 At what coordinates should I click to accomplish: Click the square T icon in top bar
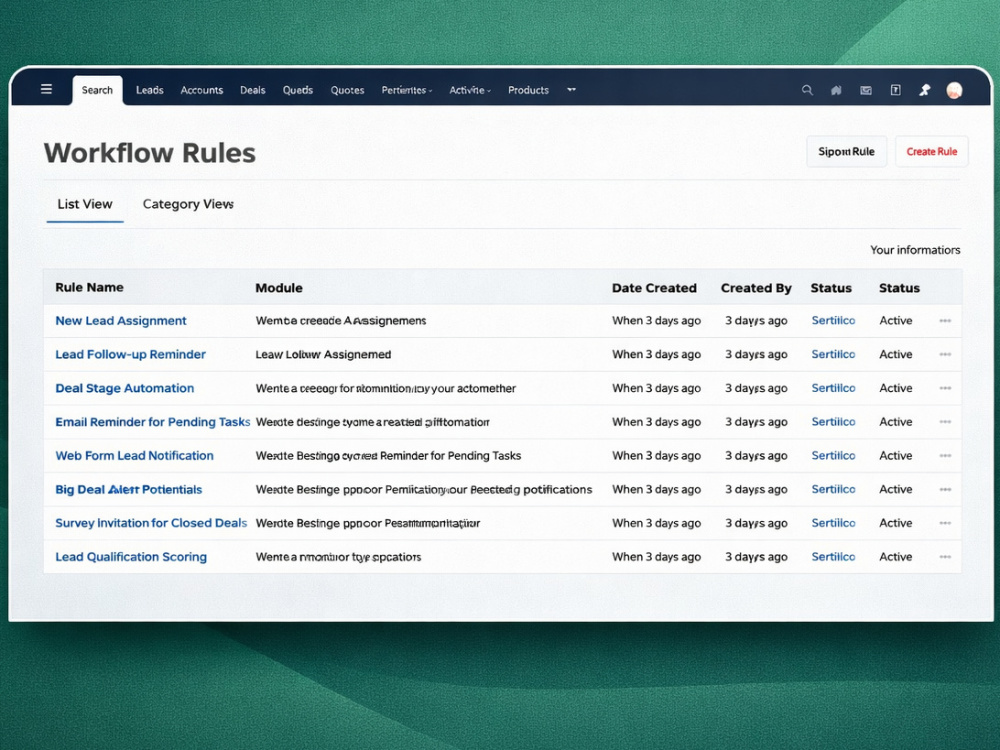(x=895, y=90)
